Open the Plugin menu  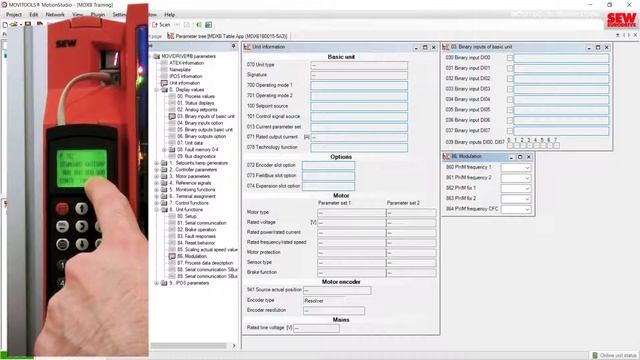pos(98,14)
